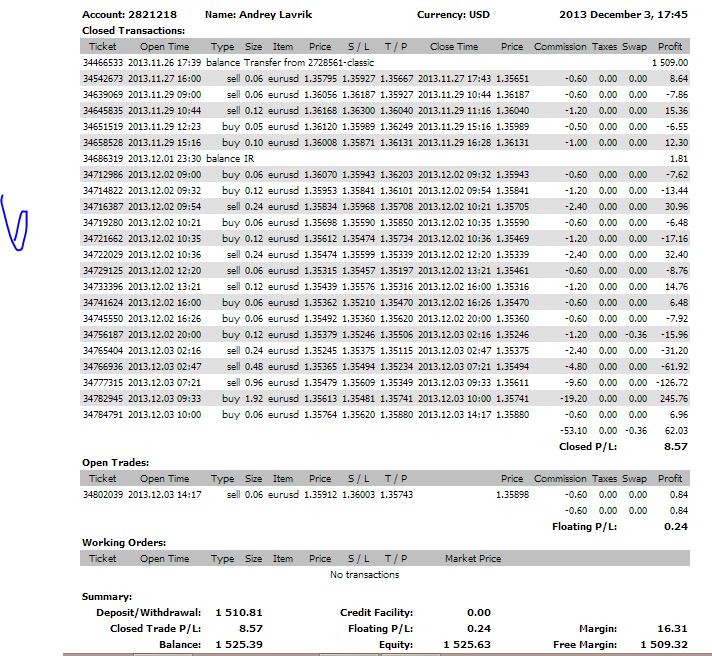Click the profit value 245.76
Viewport: 712px width, 656px height.
[673, 399]
